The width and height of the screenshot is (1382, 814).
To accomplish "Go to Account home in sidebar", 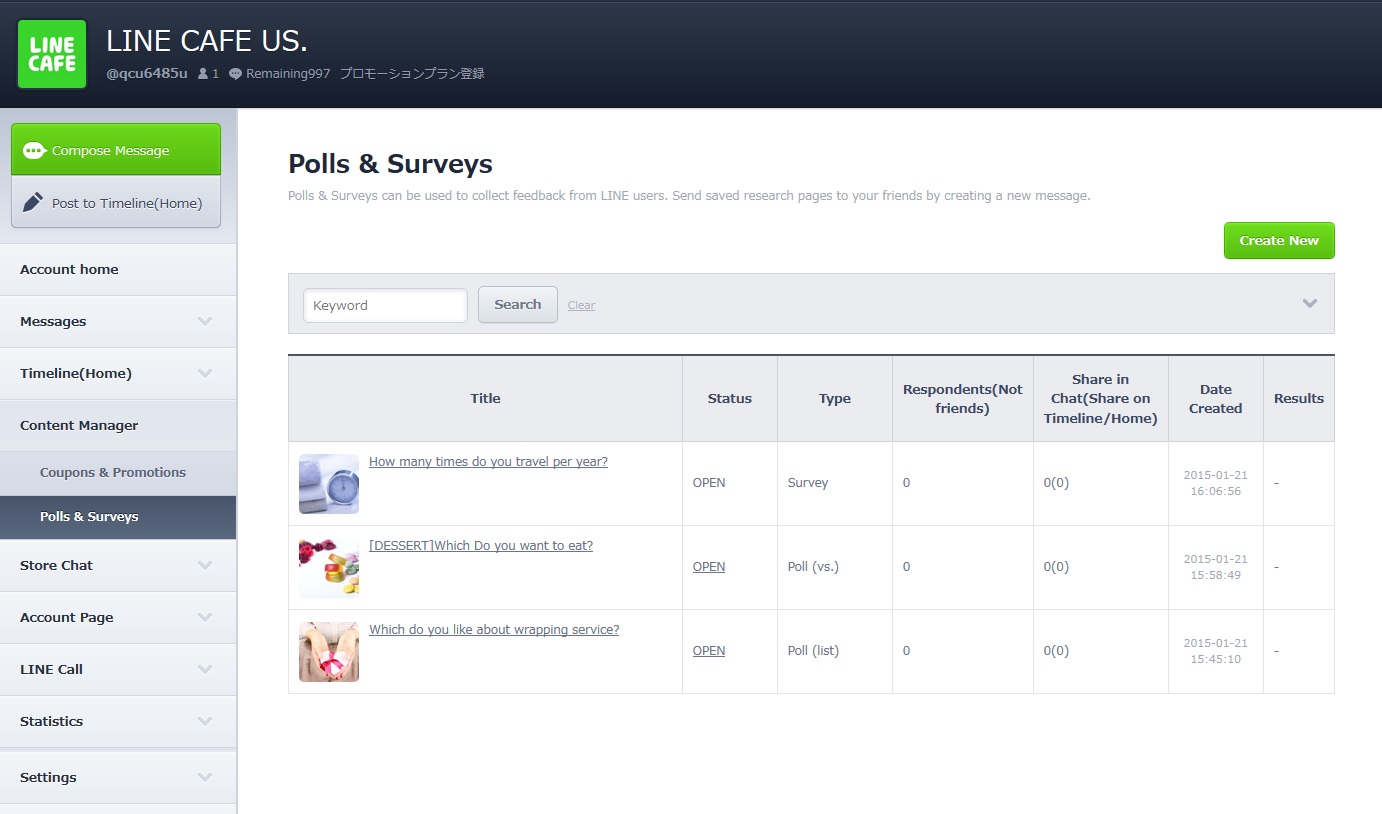I will click(x=69, y=269).
